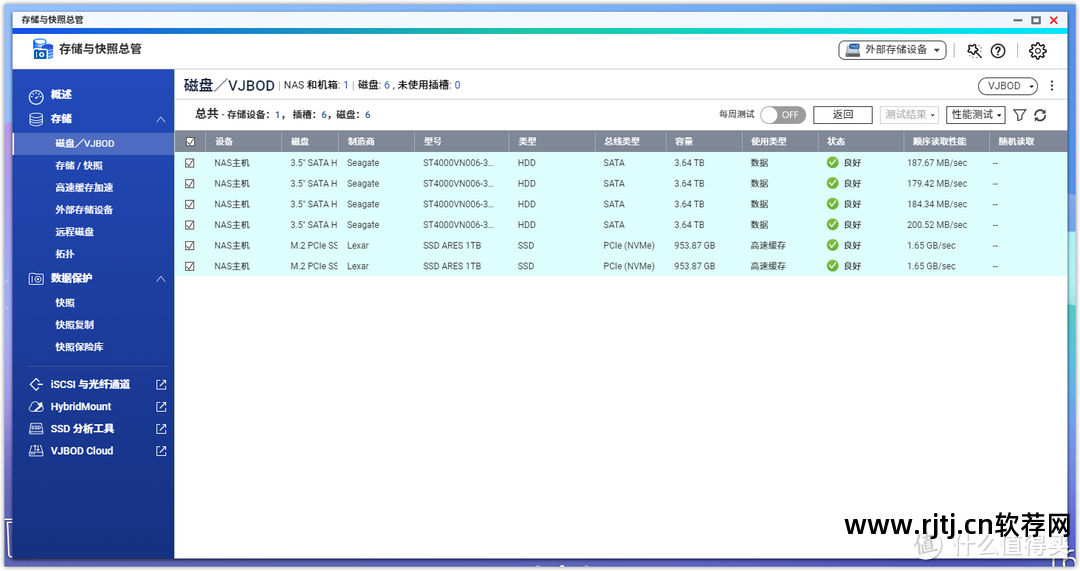Screen dimensions: 1080x571
Task: Uncheck disk row with 187.67 MB/sec
Action: click(x=190, y=163)
